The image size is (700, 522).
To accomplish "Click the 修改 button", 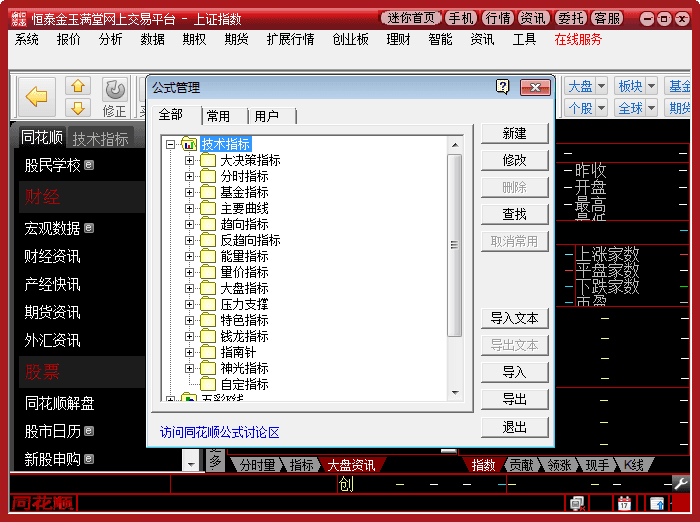I will point(514,160).
